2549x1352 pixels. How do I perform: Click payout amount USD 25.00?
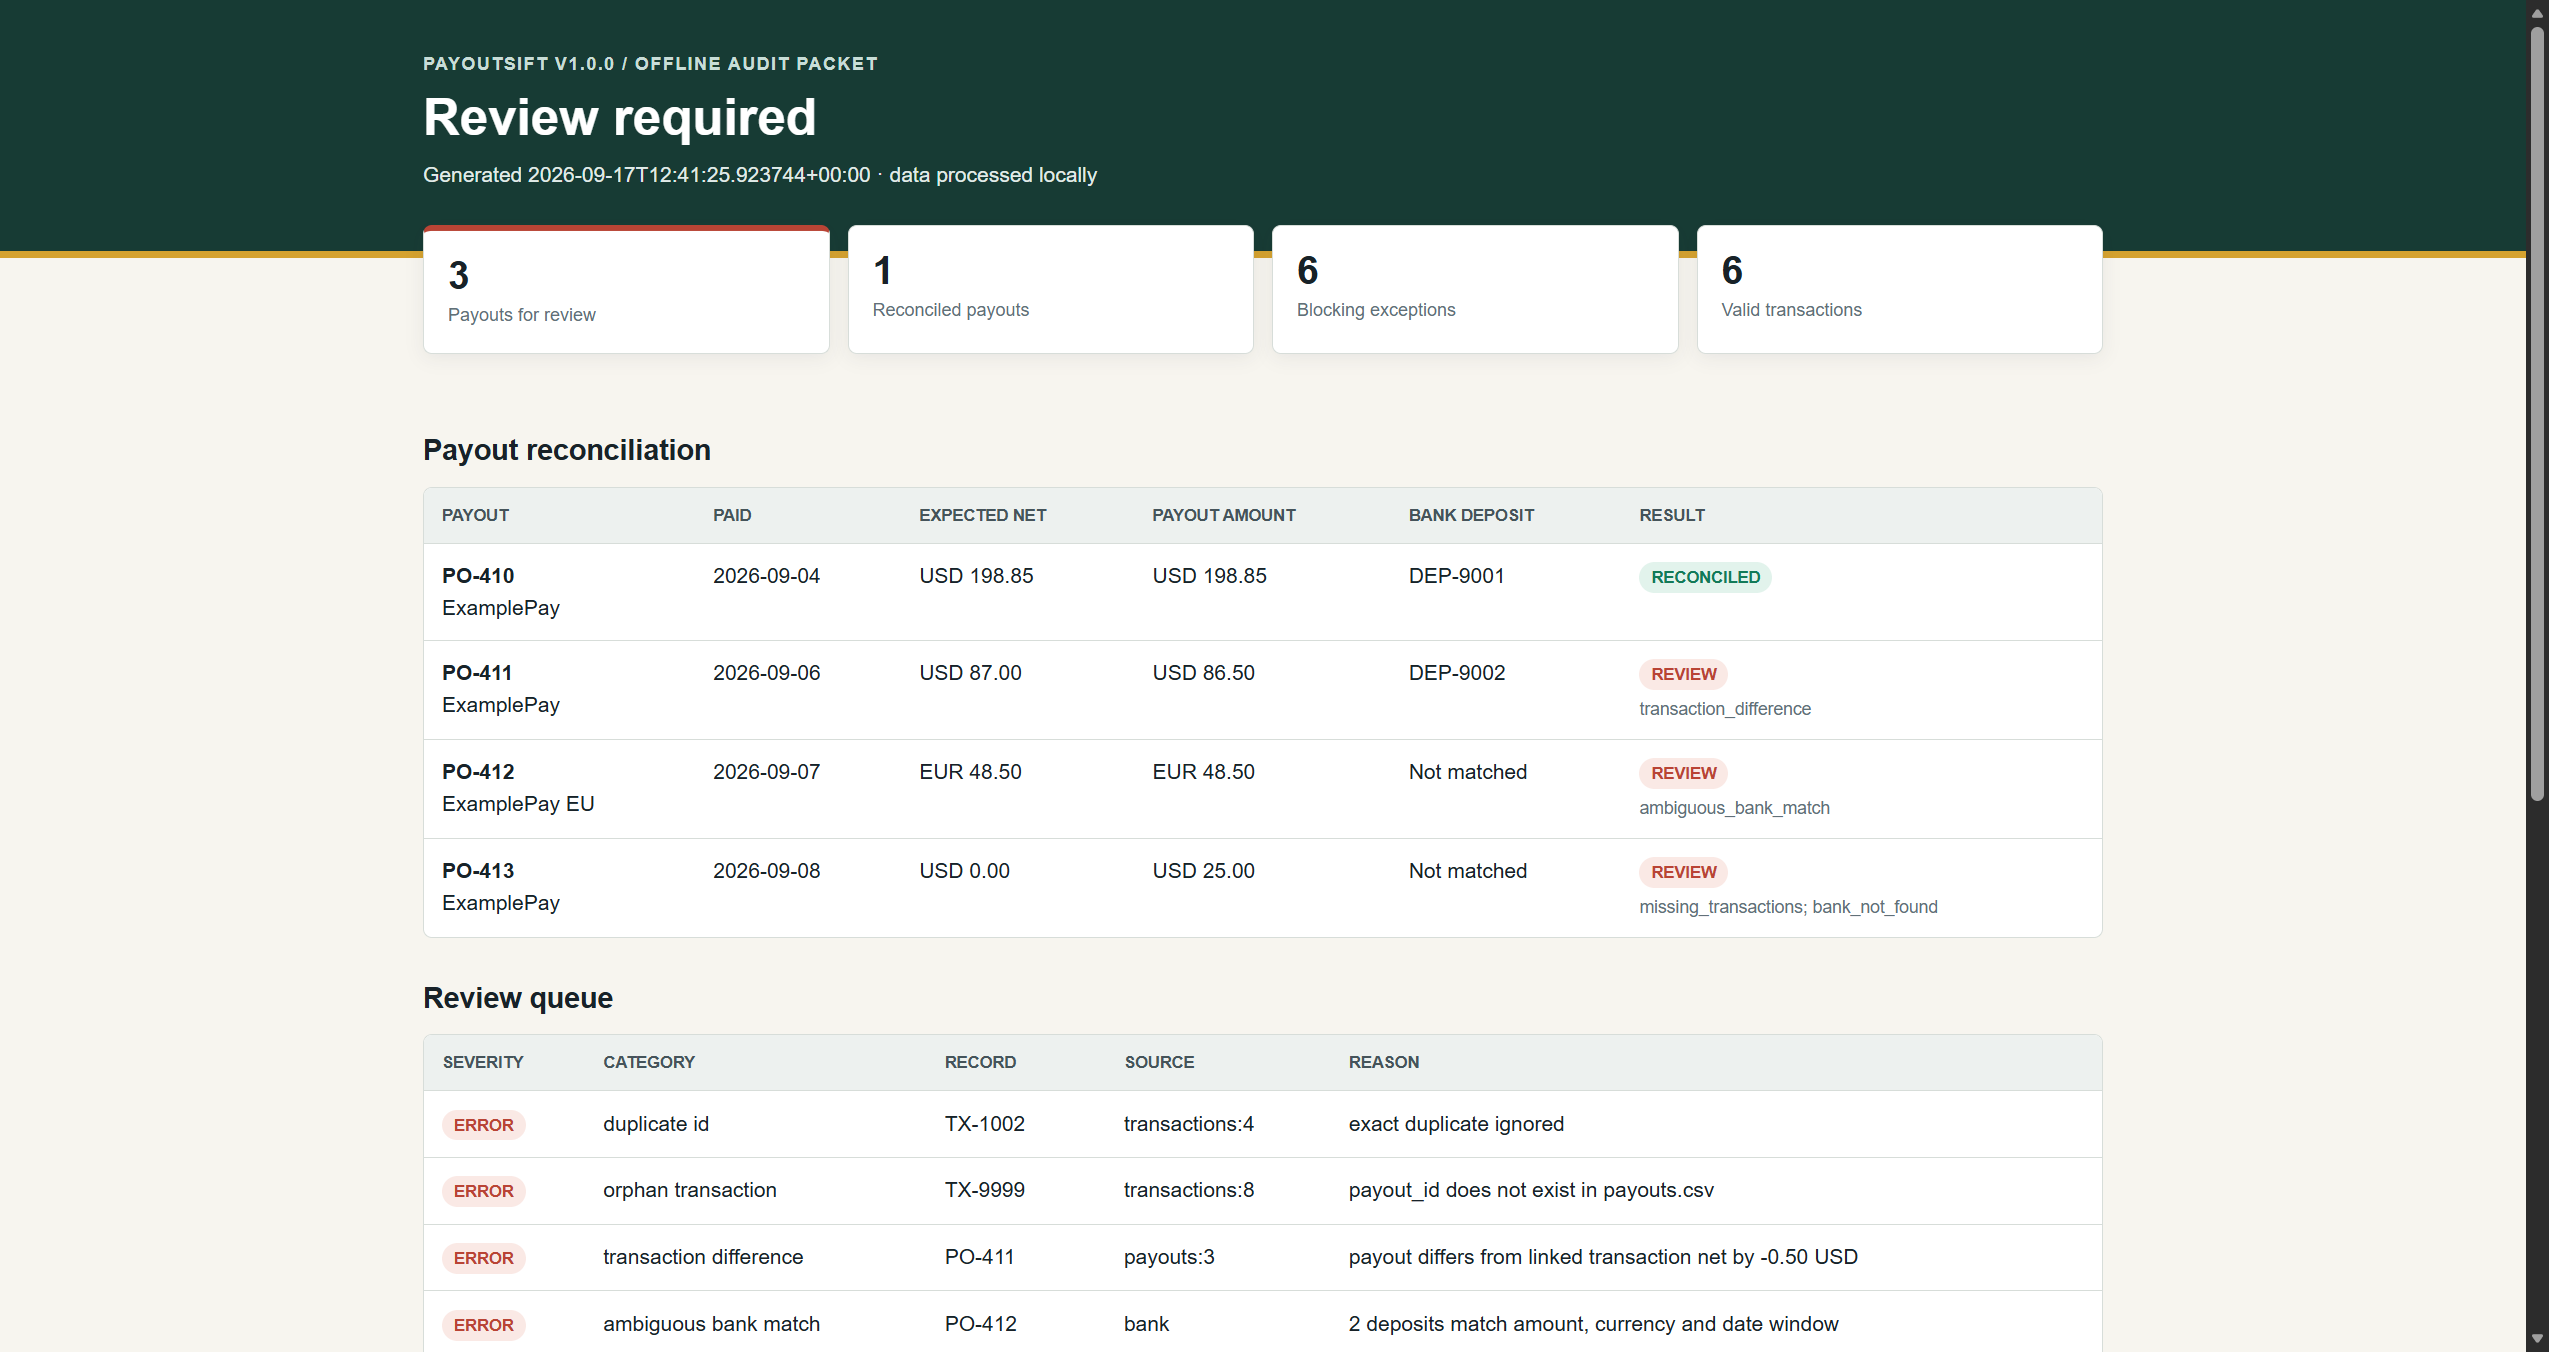coord(1203,871)
